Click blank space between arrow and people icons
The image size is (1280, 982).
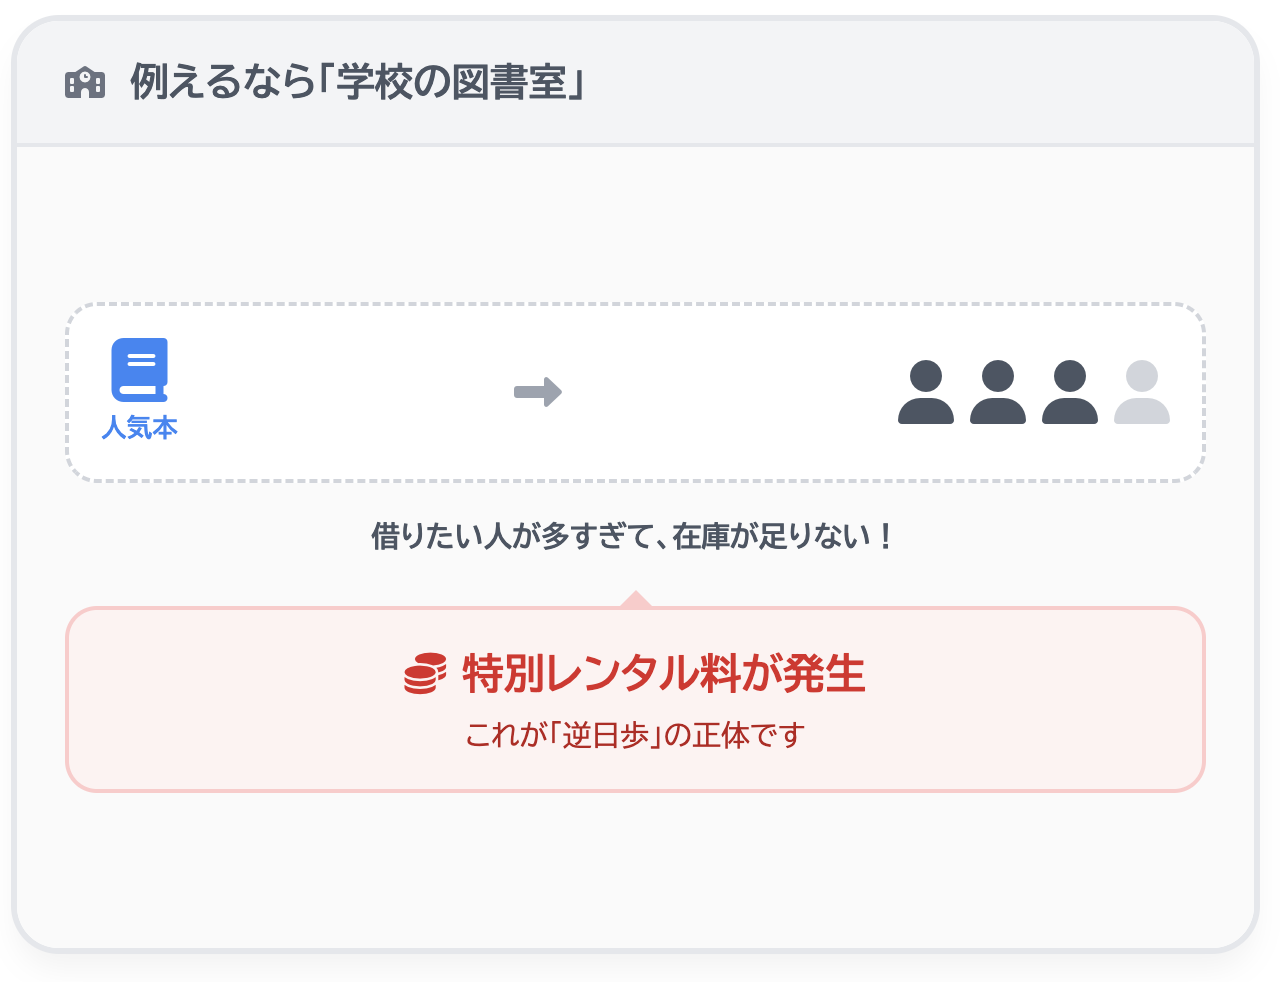click(730, 392)
